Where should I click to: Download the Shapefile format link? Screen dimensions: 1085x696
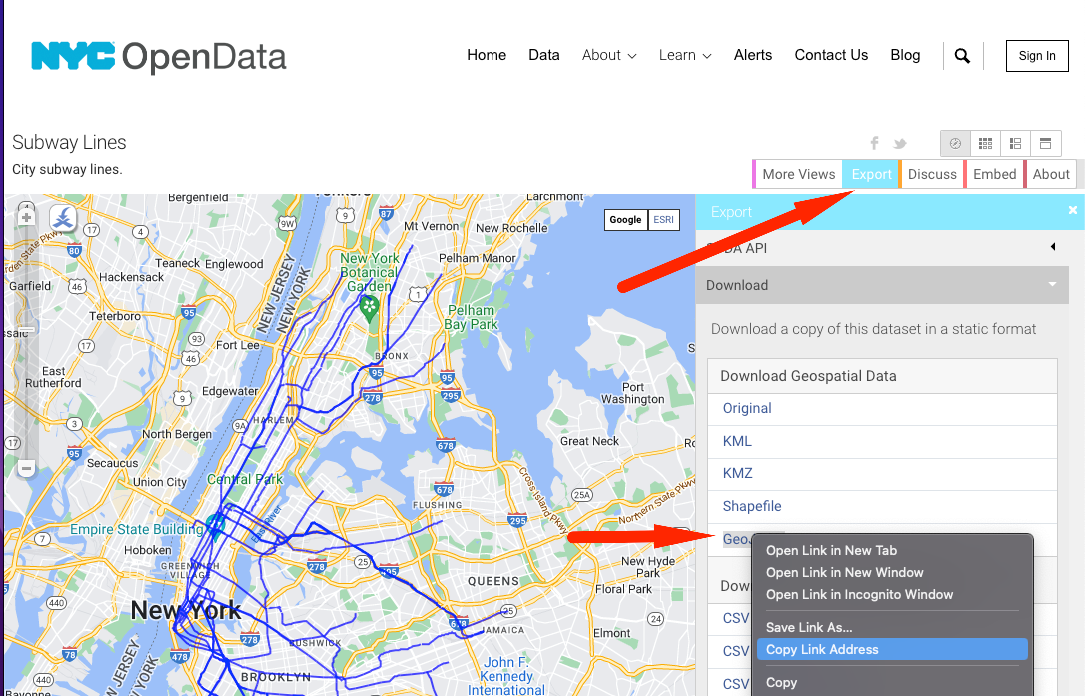click(751, 506)
